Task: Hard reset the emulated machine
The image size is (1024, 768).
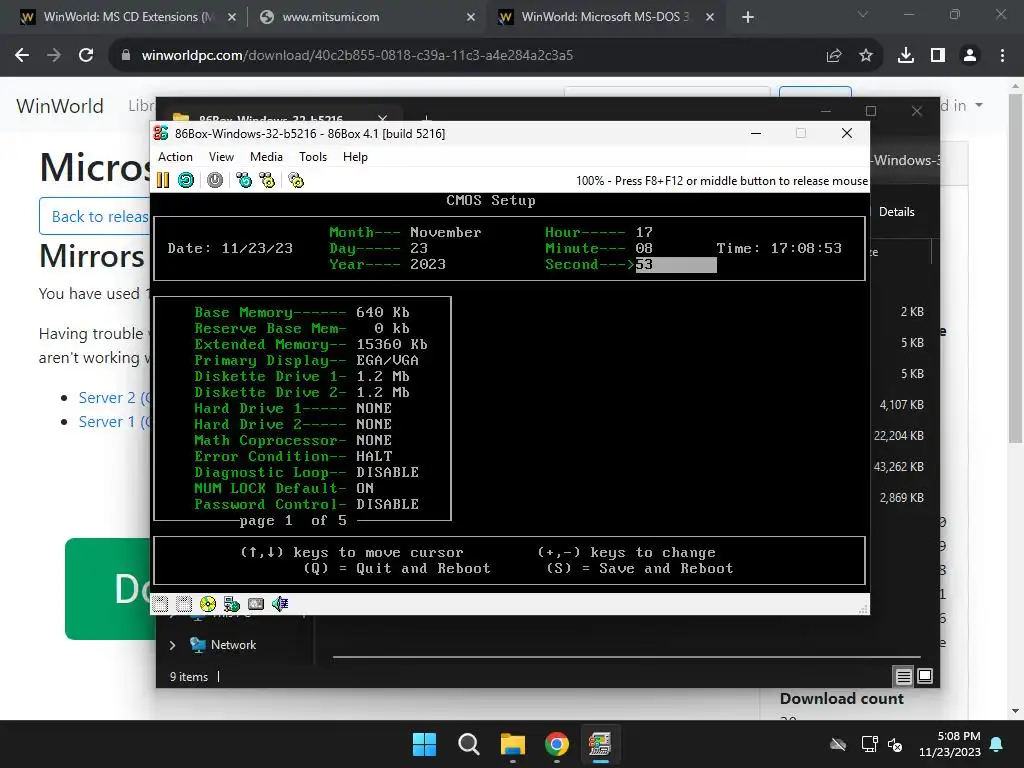Action: [186, 180]
